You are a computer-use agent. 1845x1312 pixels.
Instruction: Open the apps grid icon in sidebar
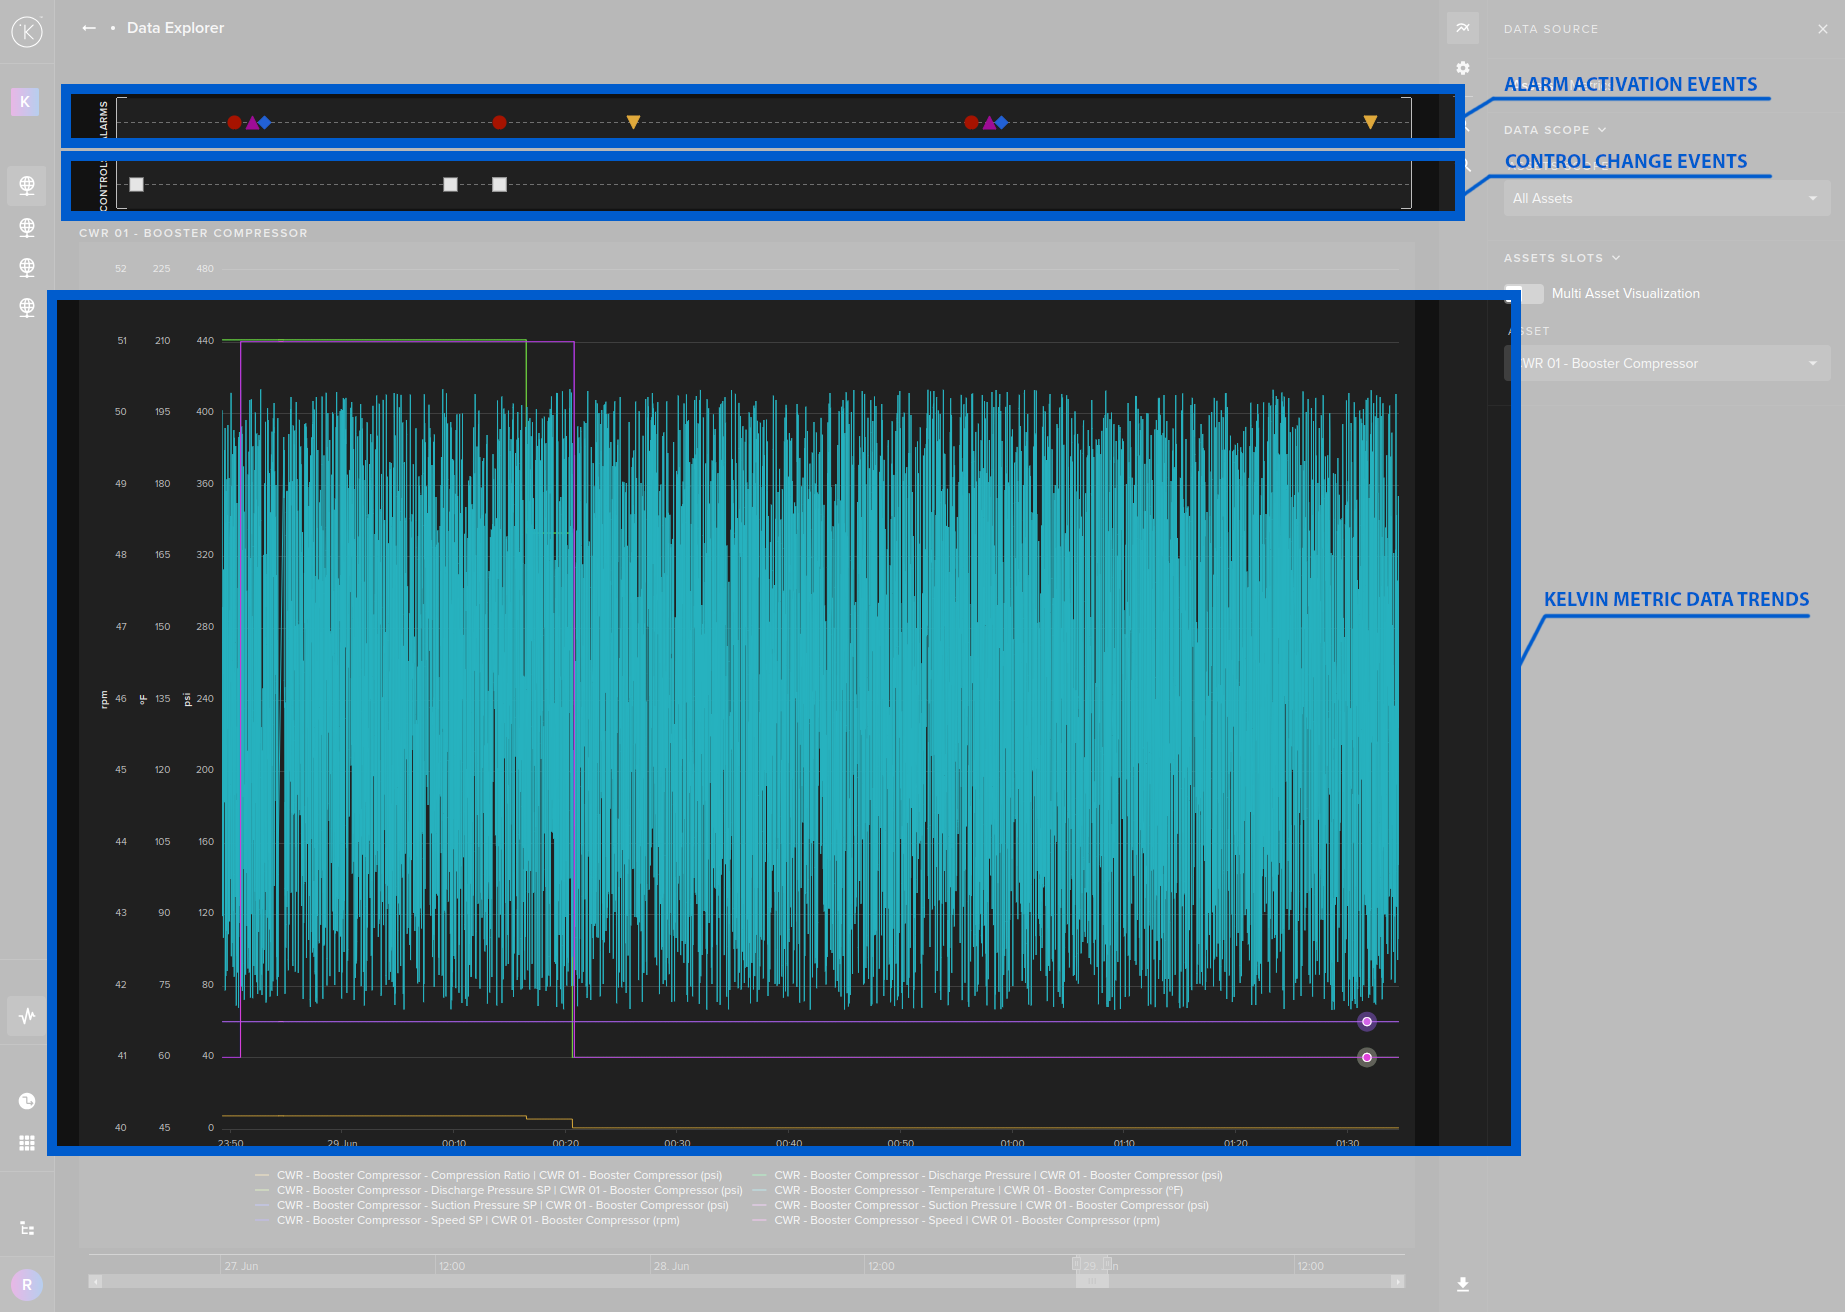(x=27, y=1143)
